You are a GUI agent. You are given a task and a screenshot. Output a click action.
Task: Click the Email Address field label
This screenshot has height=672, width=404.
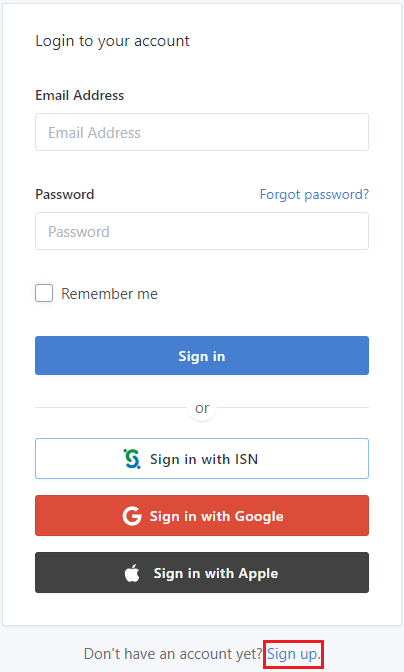80,95
